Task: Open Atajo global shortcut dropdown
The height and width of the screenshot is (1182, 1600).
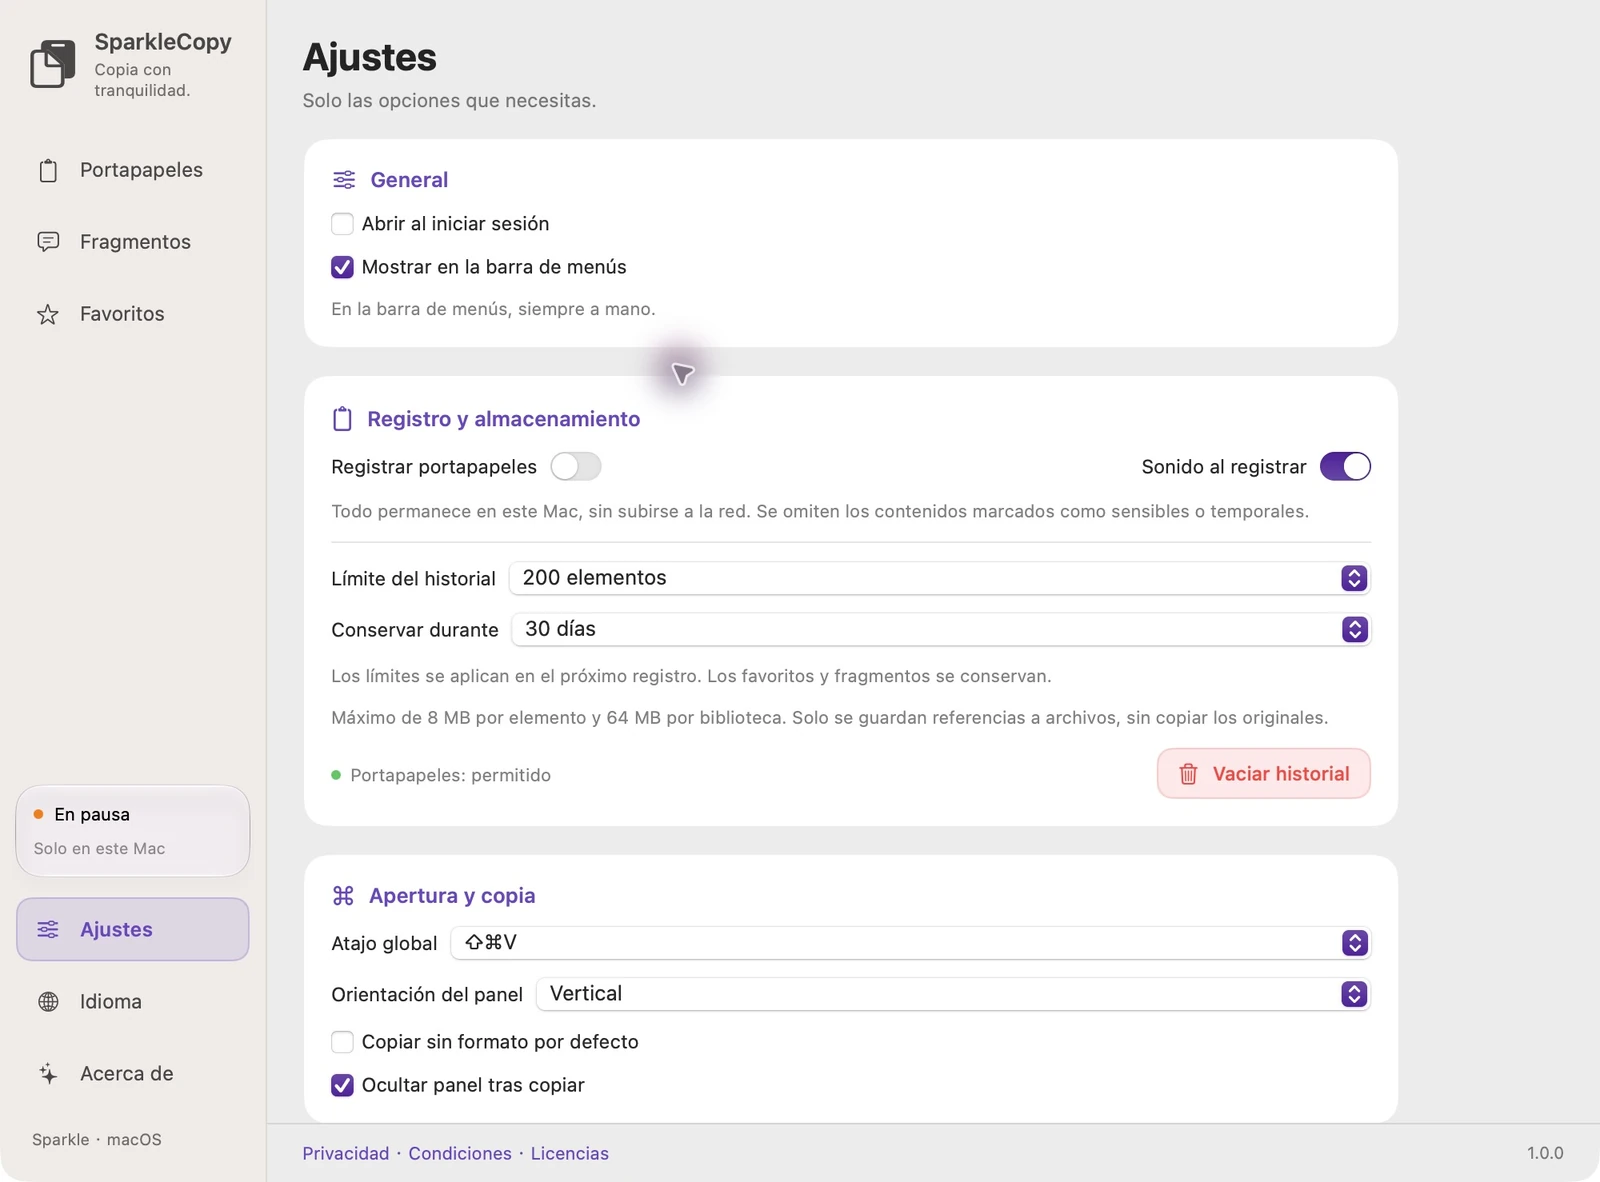Action: click(910, 943)
